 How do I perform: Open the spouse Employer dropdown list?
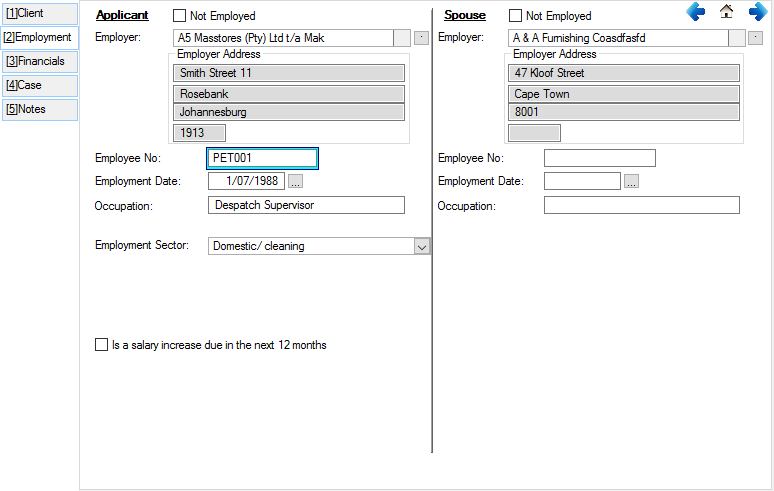[737, 38]
